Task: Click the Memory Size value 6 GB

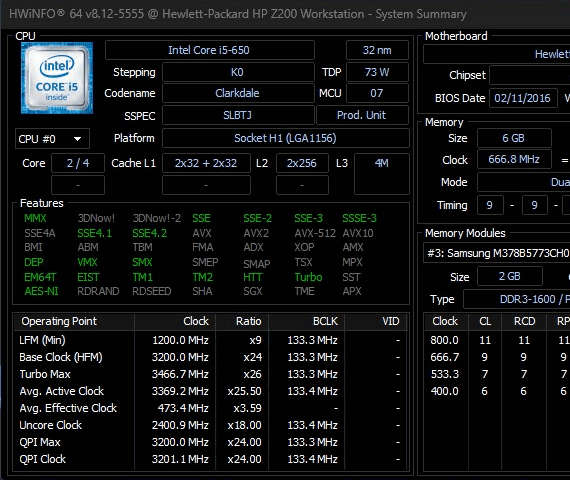Action: [514, 138]
